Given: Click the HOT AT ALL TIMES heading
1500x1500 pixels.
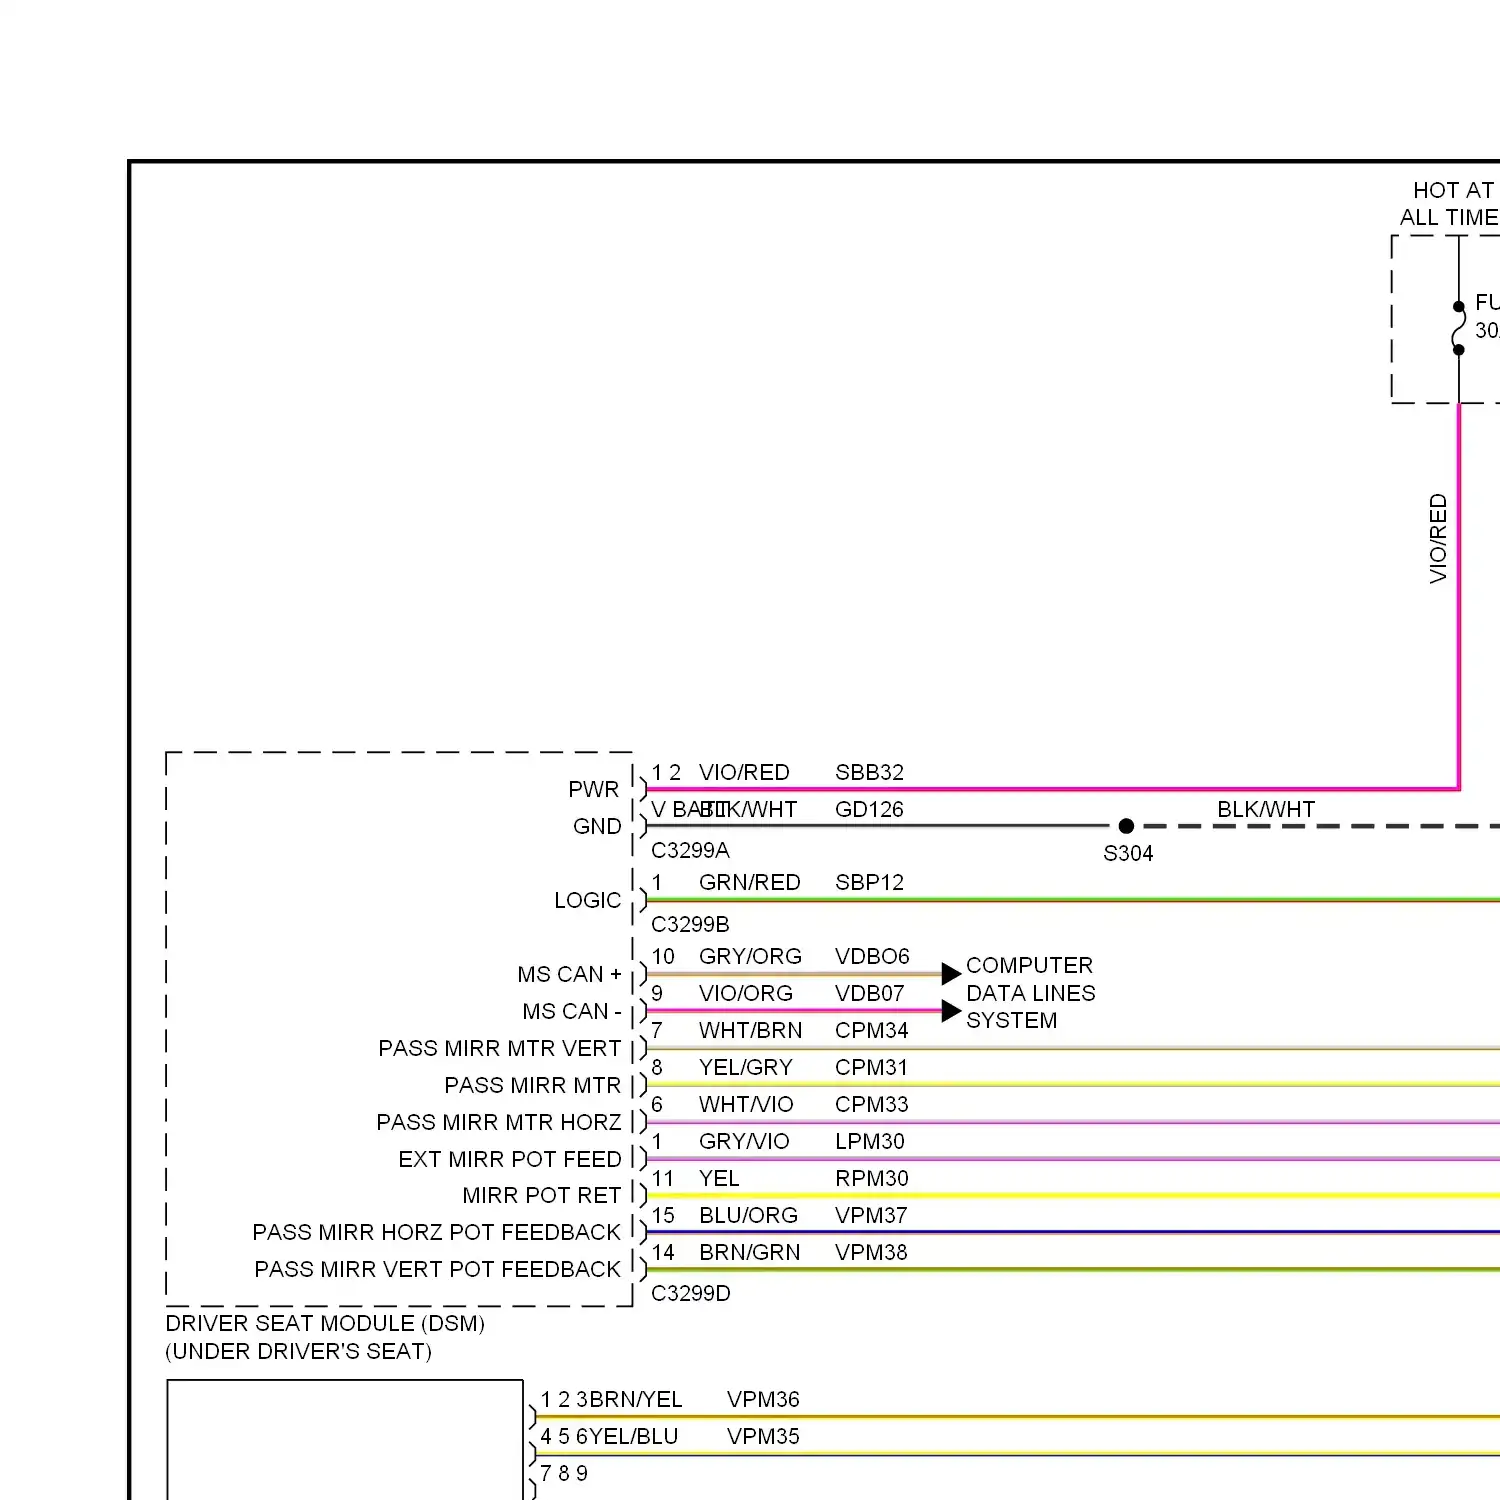Looking at the screenshot, I should [1448, 203].
